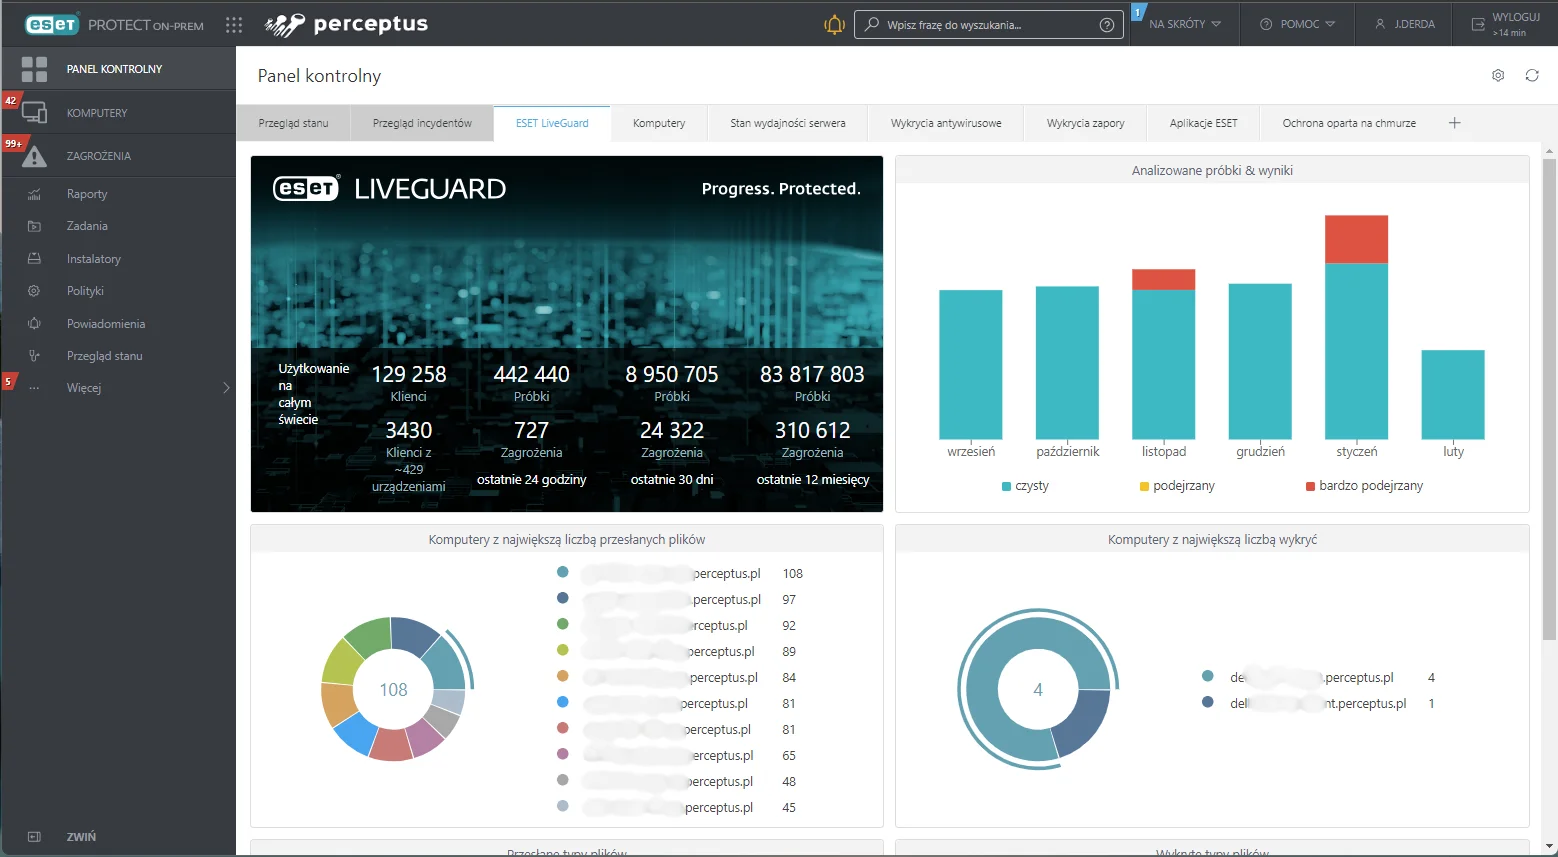Click the Wyloguj logout button
The height and width of the screenshot is (857, 1558).
point(1505,24)
